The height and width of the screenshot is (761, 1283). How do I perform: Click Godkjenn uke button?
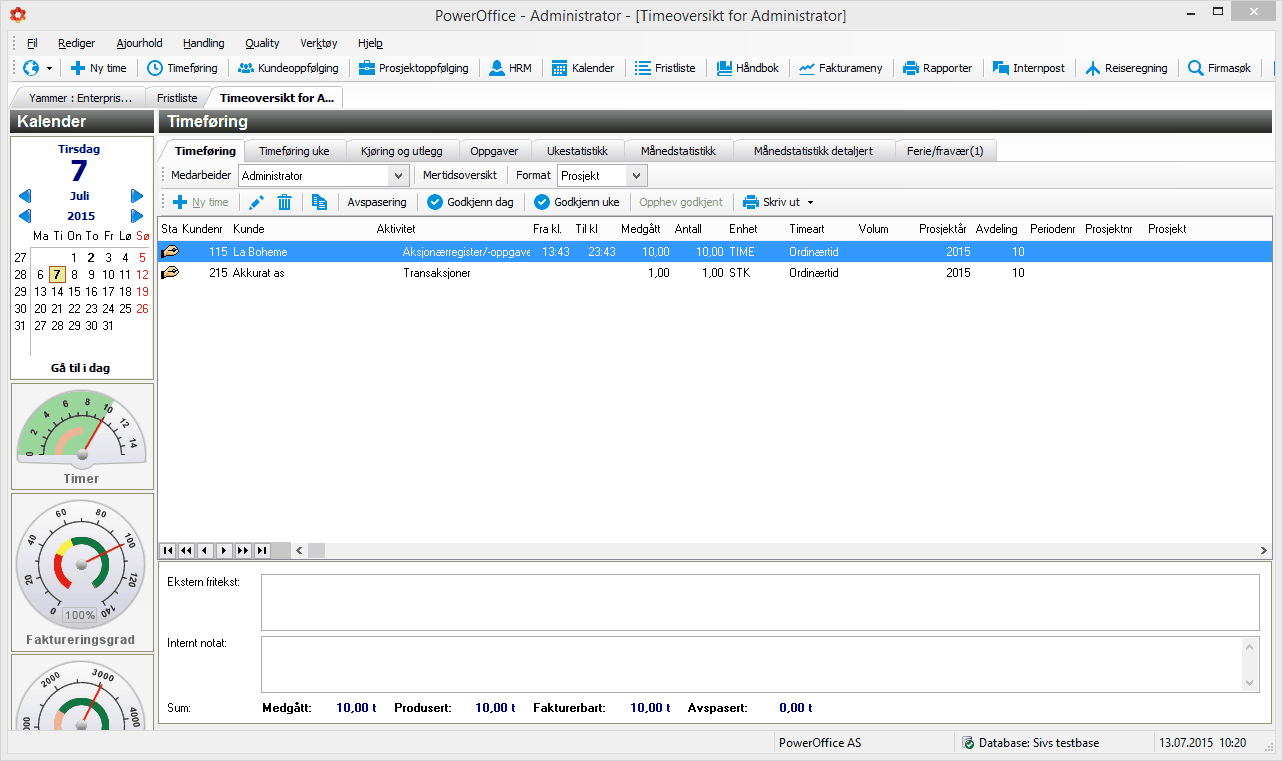click(x=577, y=202)
